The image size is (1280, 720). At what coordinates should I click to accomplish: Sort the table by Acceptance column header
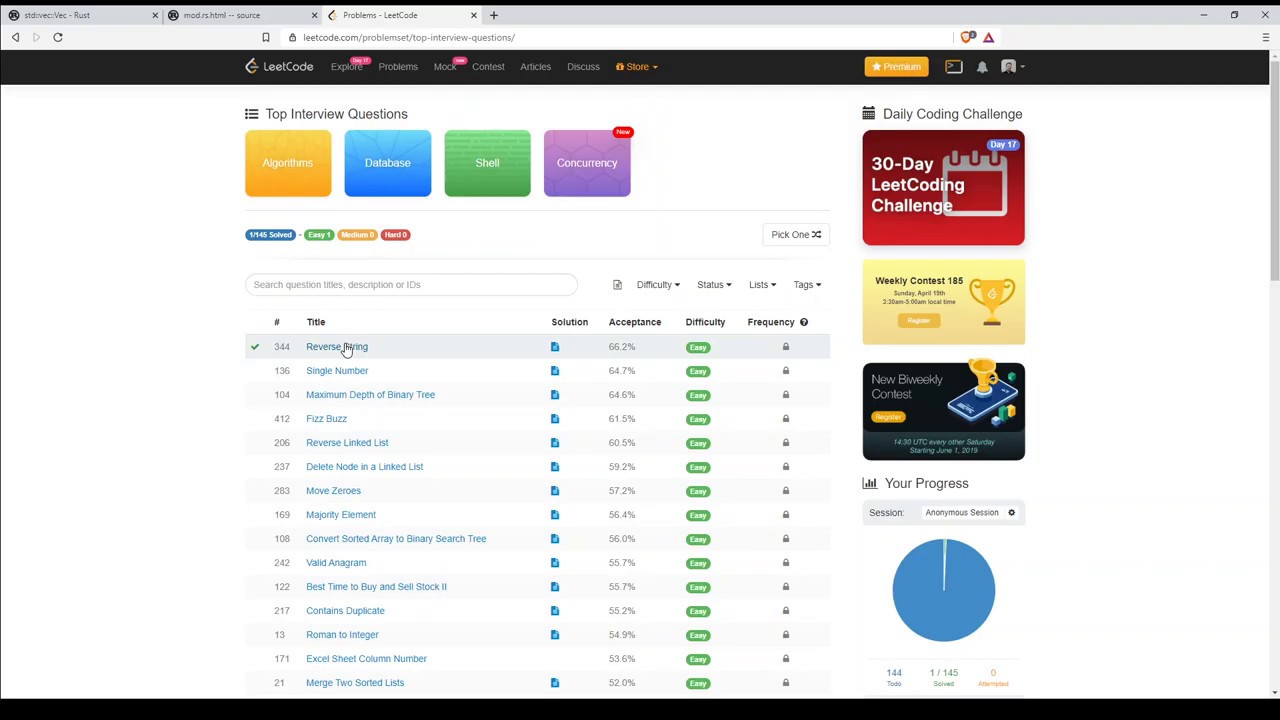point(635,322)
